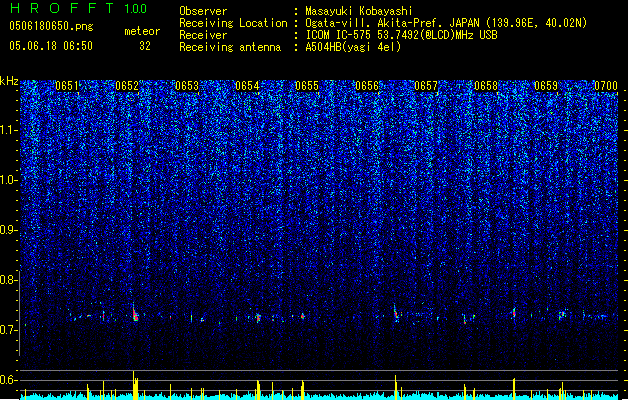Screen dimensions: 629x400
Task: Click the antenna value A504HB(yagi 4el)
Action: pos(353,47)
